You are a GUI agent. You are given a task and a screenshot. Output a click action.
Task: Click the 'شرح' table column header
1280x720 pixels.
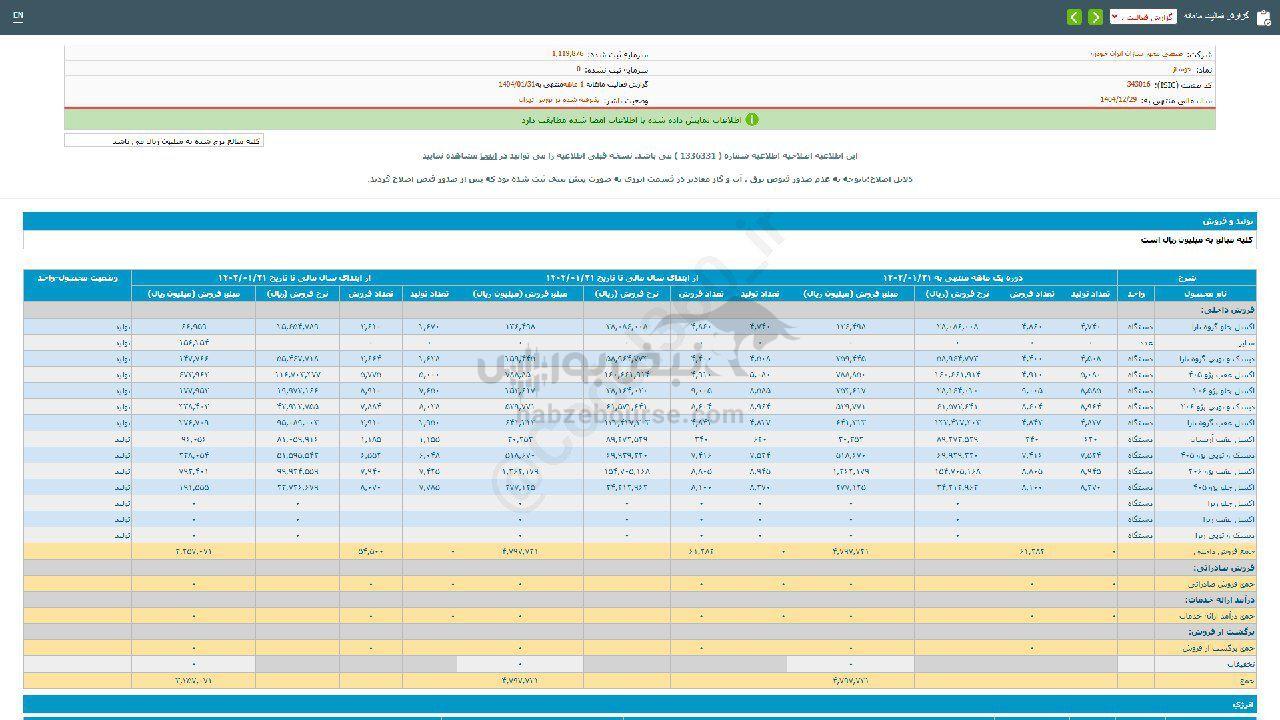1186,277
